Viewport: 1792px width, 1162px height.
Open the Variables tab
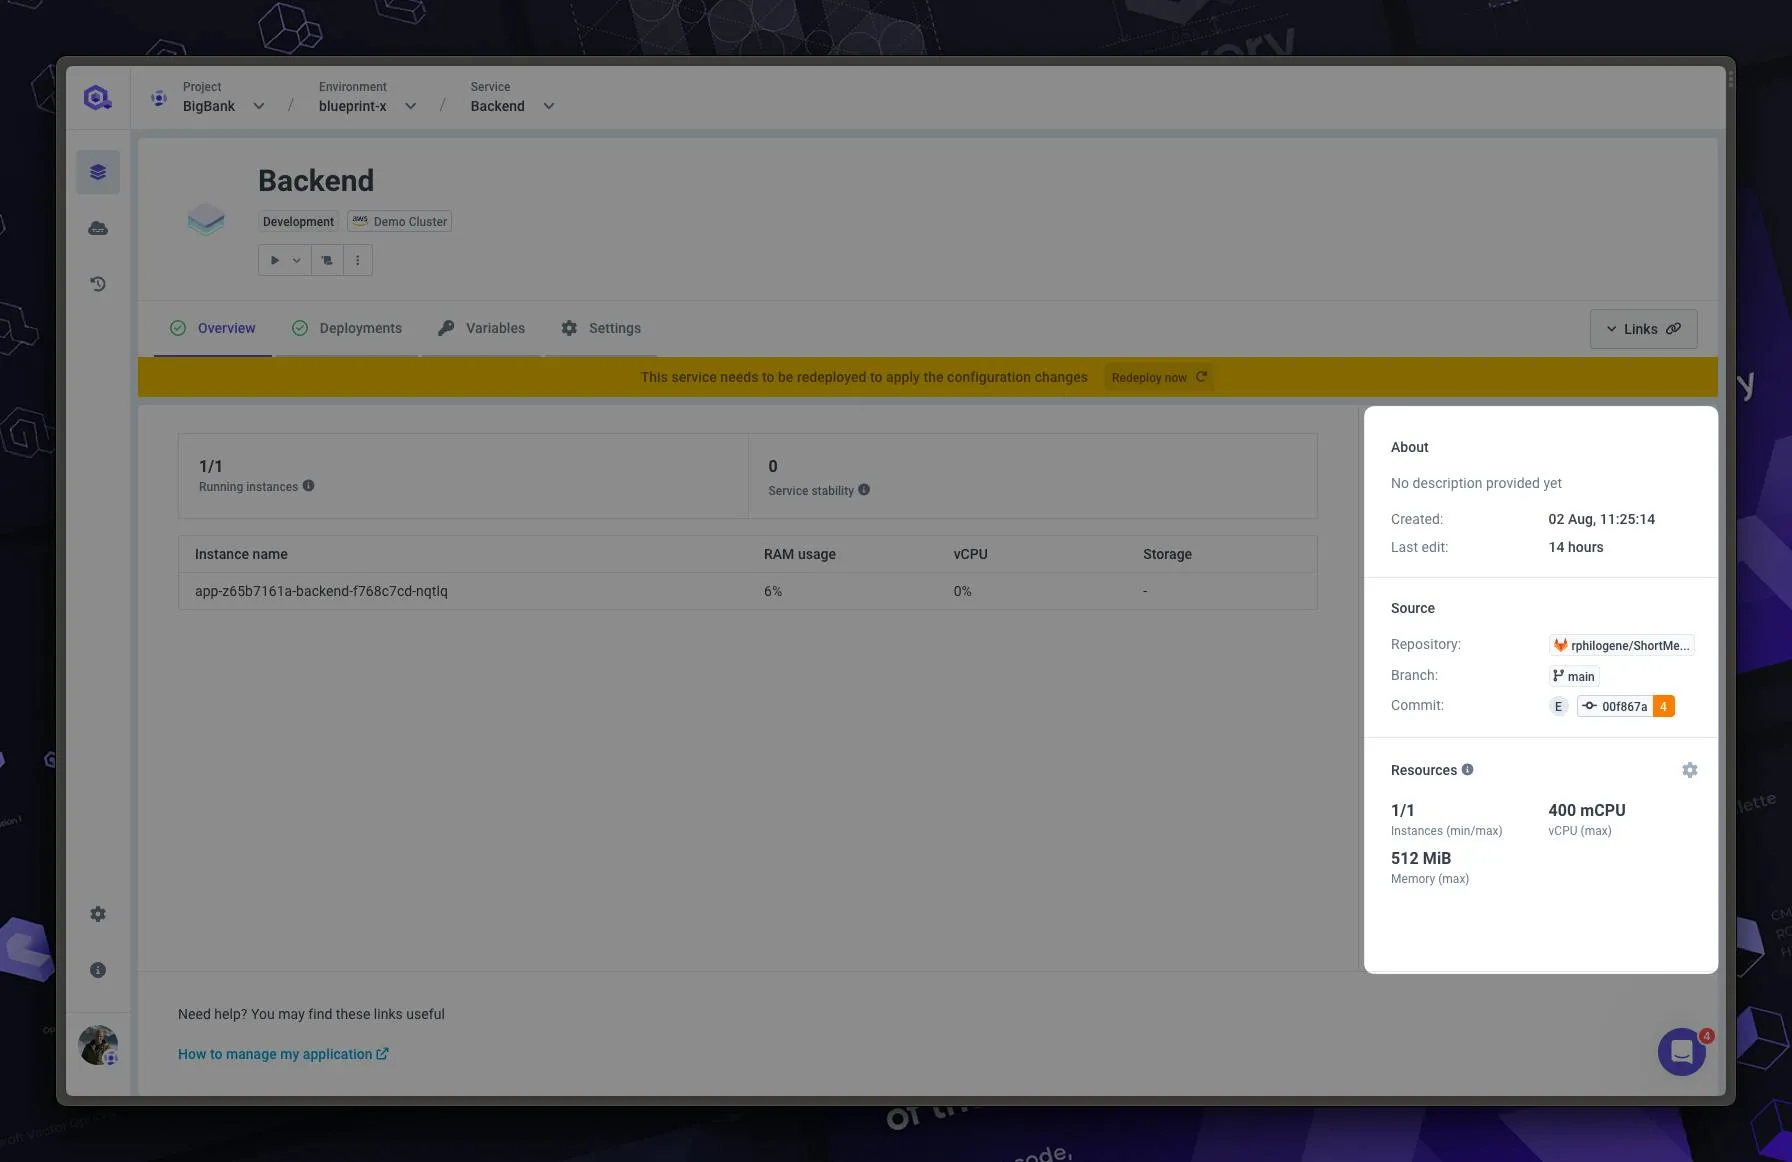495,328
